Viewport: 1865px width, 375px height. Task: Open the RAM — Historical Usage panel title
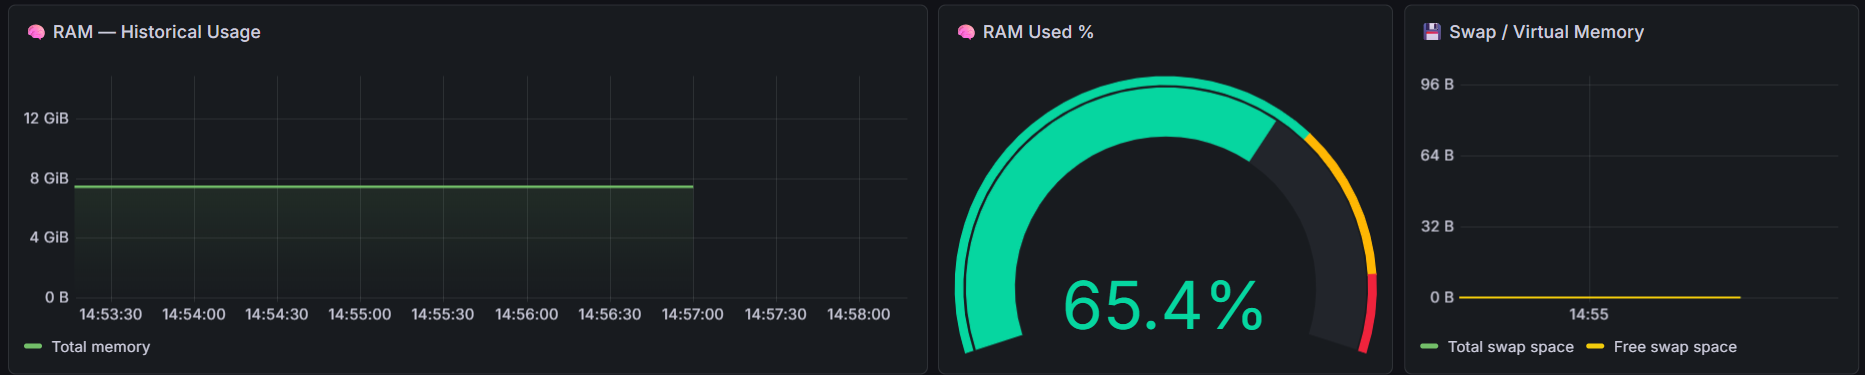(x=156, y=32)
